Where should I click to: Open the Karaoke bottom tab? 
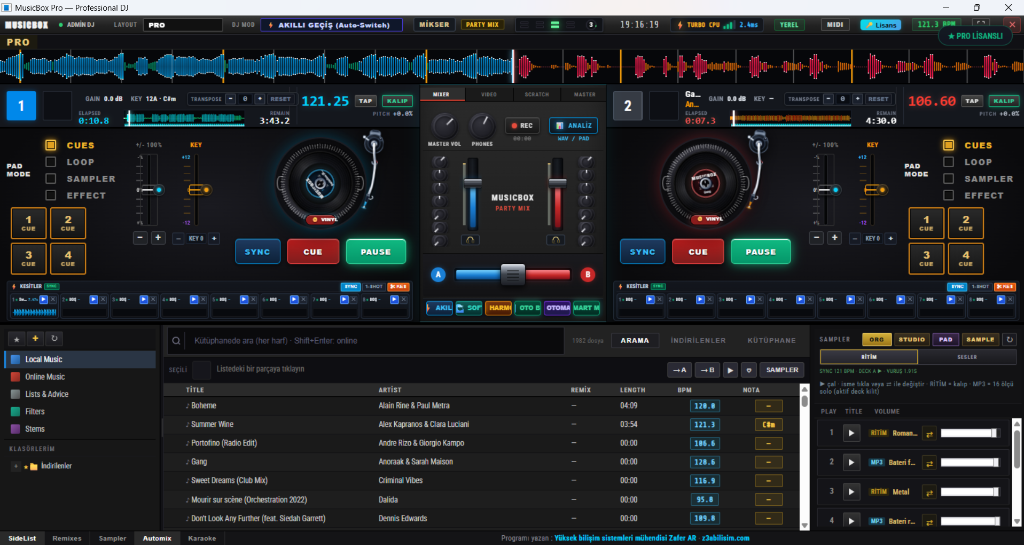[202, 538]
